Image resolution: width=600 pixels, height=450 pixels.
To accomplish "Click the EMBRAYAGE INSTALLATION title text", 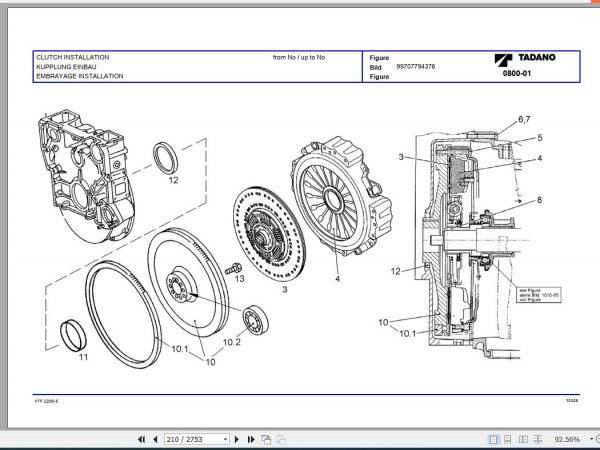I will point(80,76).
